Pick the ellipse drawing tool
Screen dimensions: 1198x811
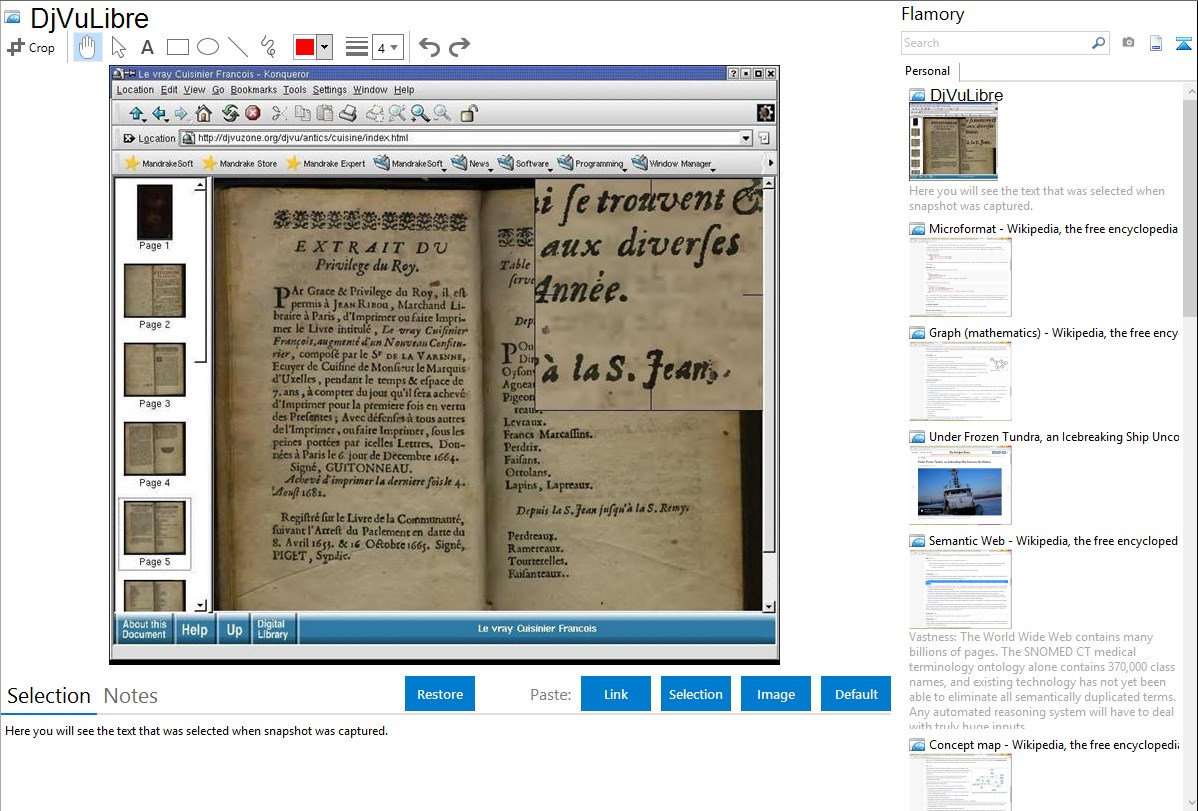click(208, 47)
